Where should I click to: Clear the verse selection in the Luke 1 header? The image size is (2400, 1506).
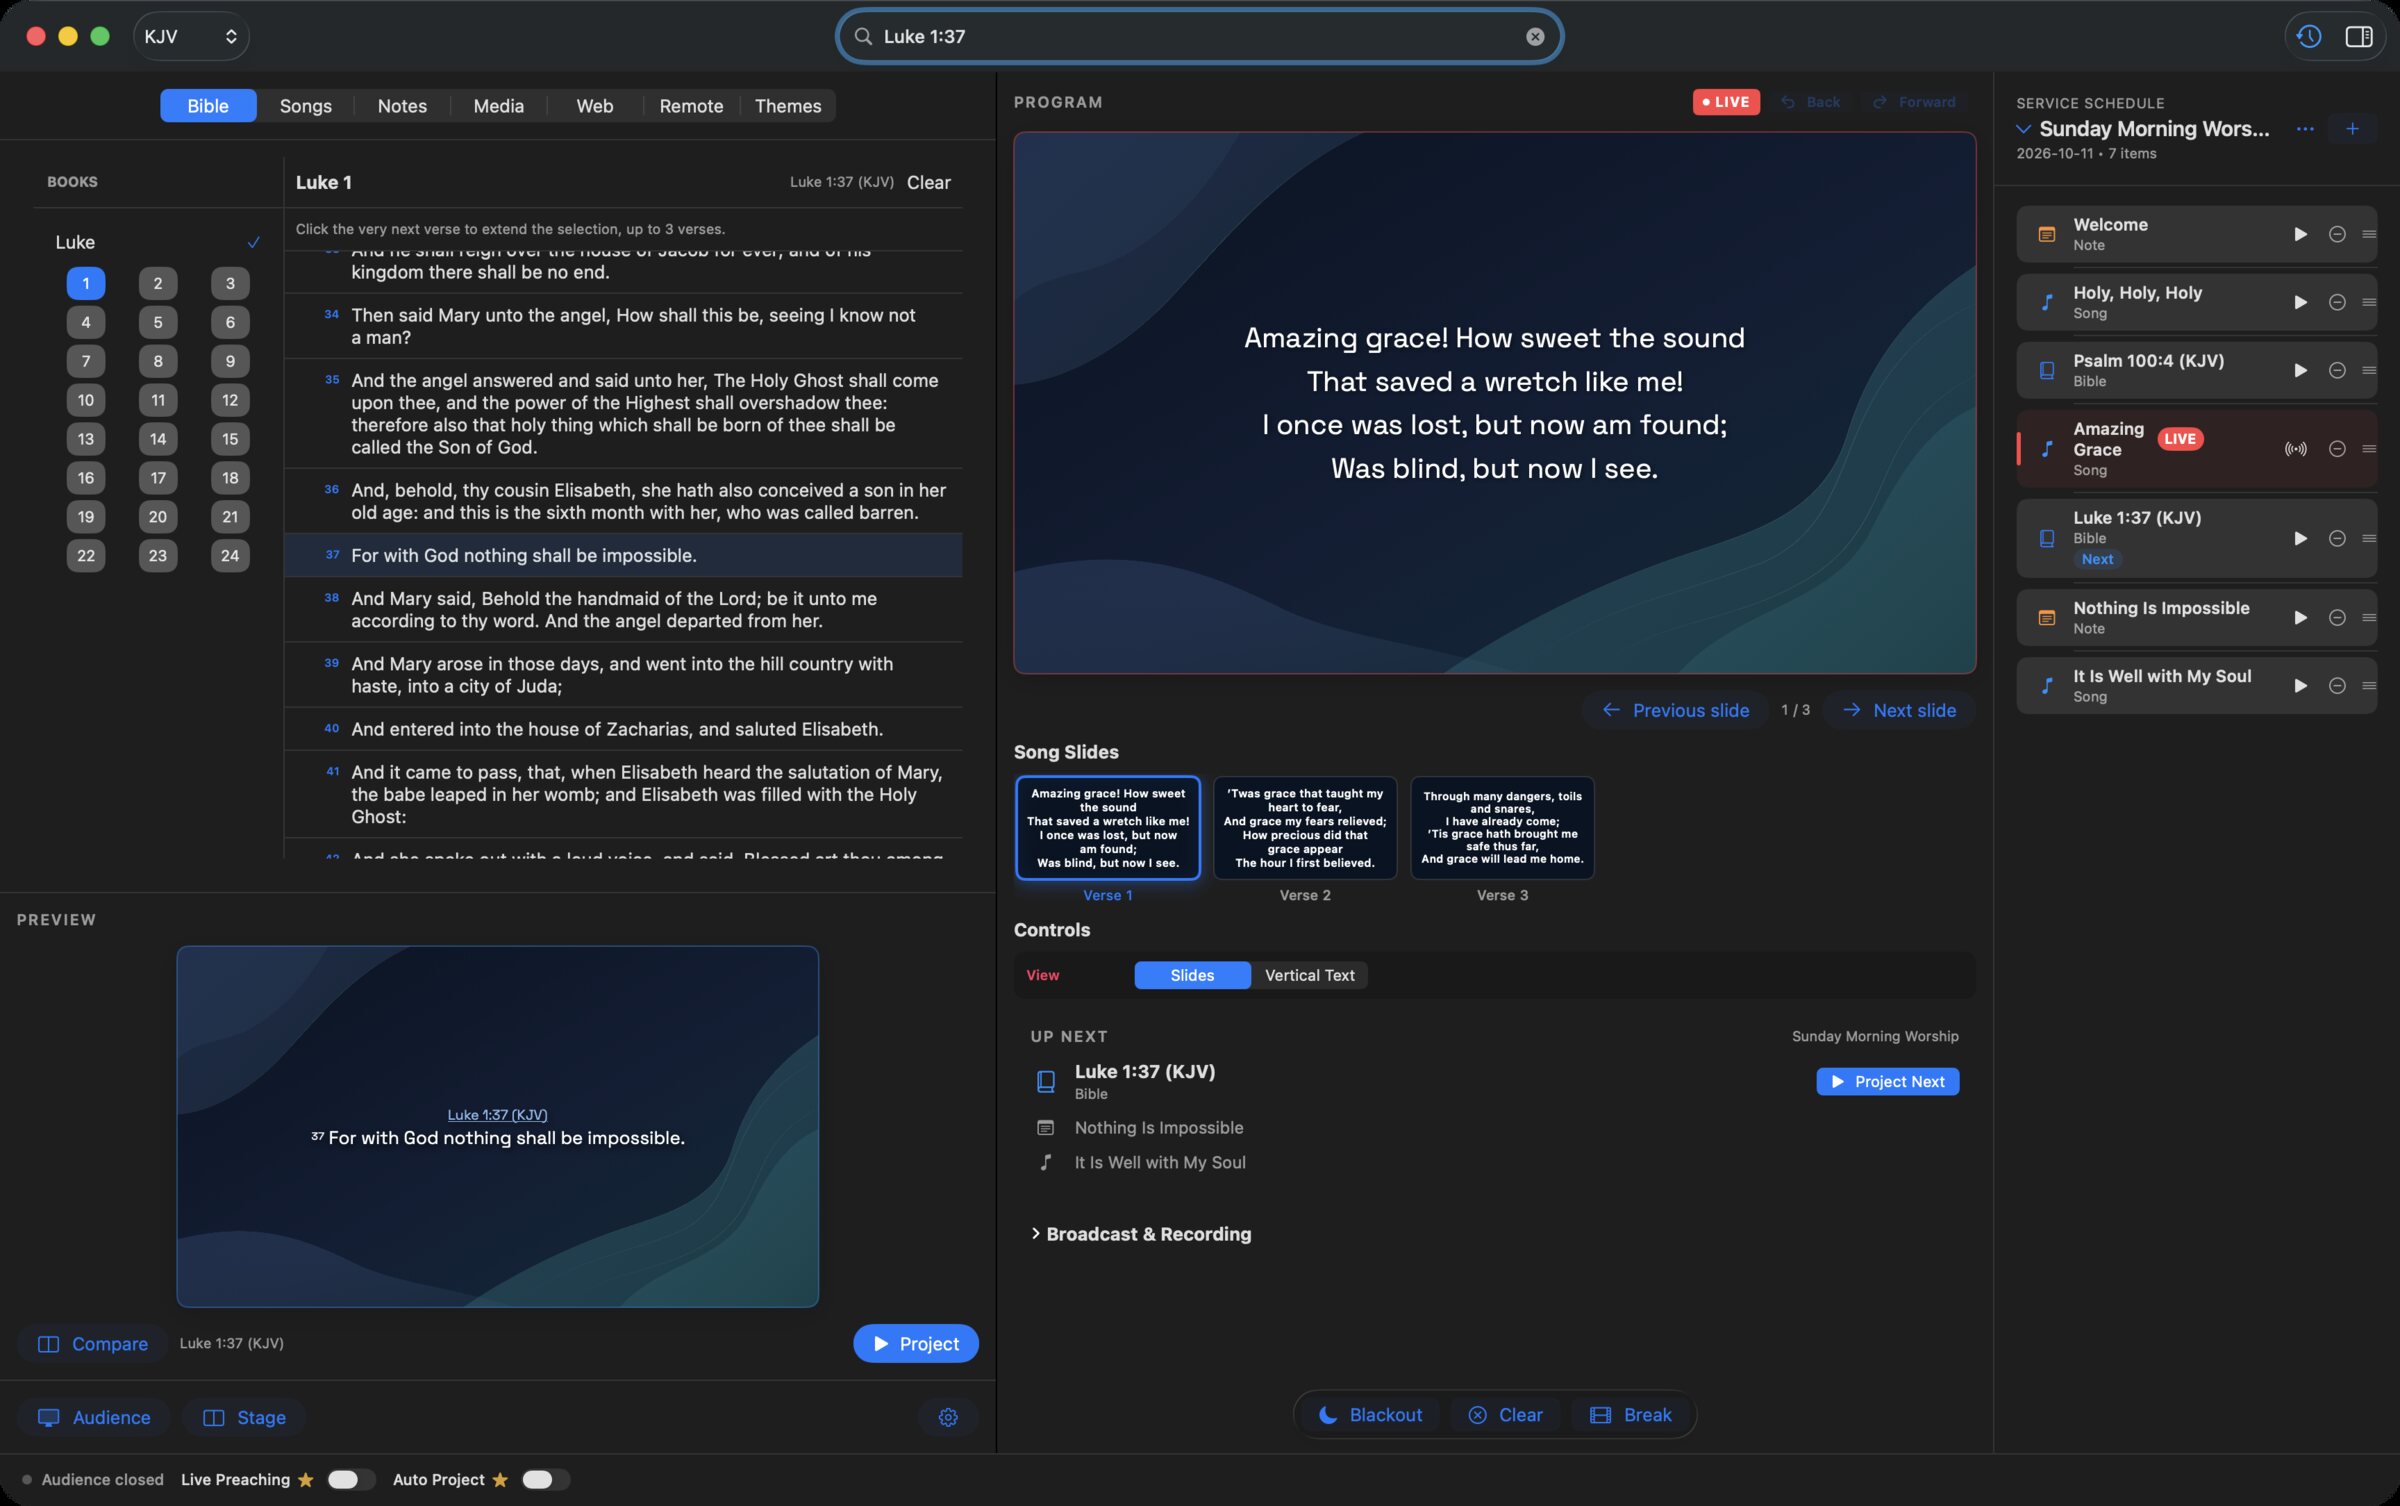tap(928, 182)
